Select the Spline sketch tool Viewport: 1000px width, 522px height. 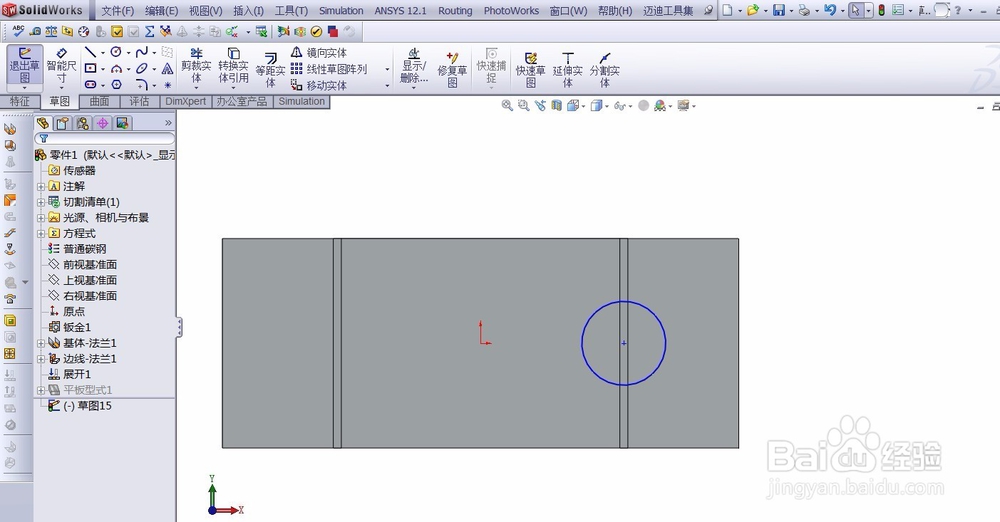coord(142,52)
